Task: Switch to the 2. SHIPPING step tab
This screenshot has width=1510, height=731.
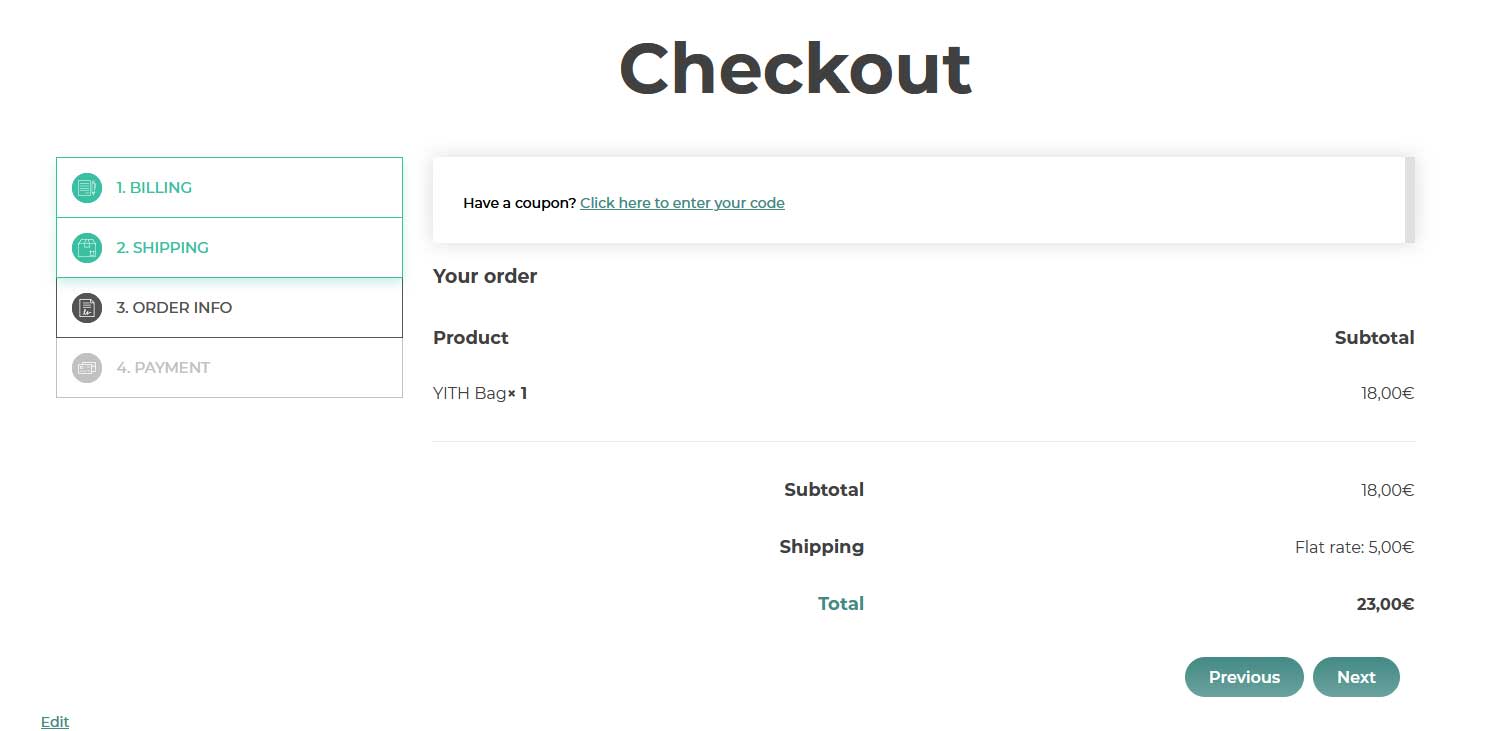Action: [x=162, y=248]
